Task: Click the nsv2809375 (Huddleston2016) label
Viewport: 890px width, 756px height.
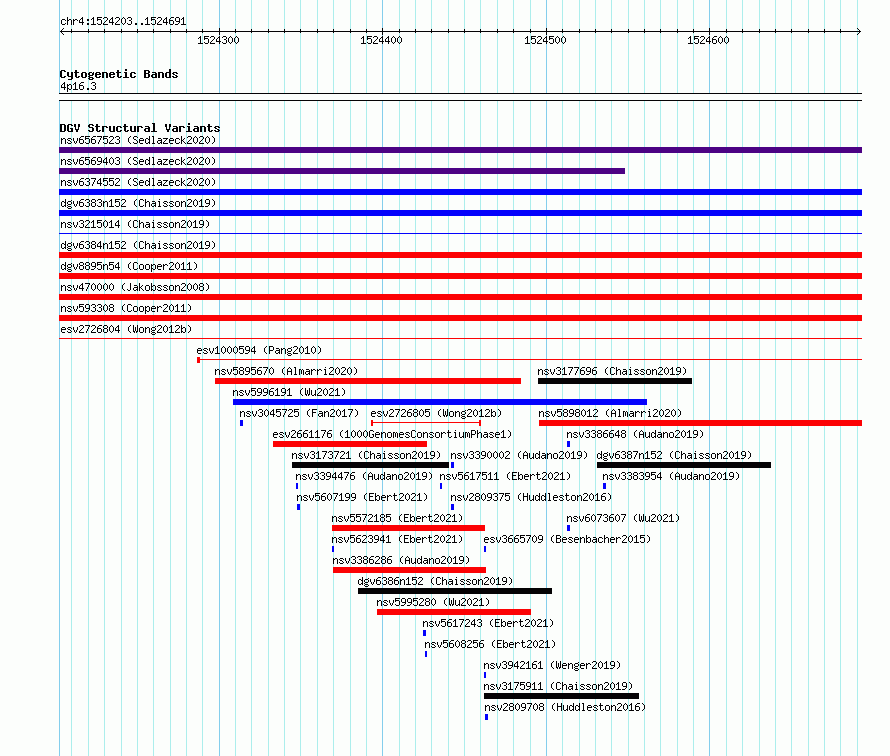Action: pyautogui.click(x=531, y=497)
